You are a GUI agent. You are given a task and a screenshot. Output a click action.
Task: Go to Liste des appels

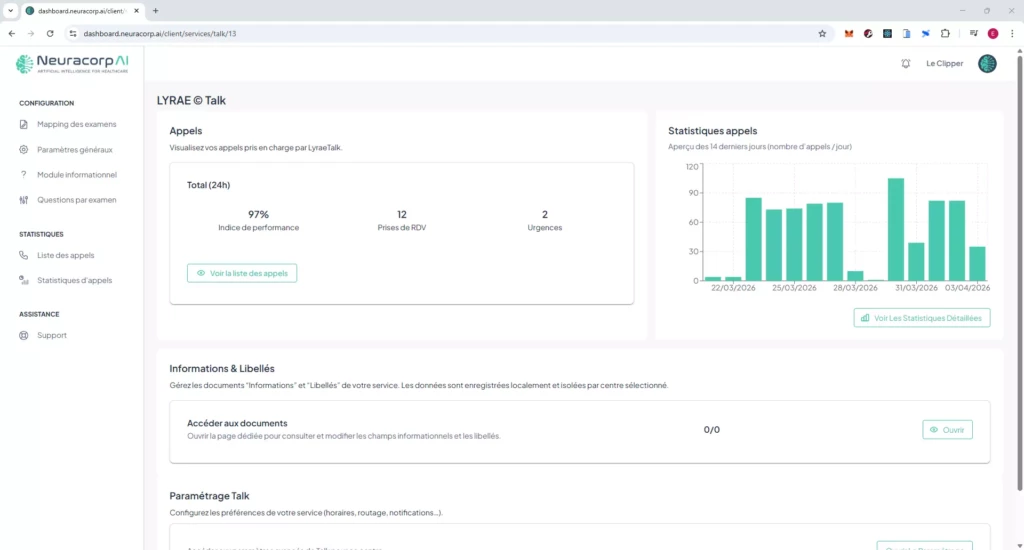coord(65,255)
